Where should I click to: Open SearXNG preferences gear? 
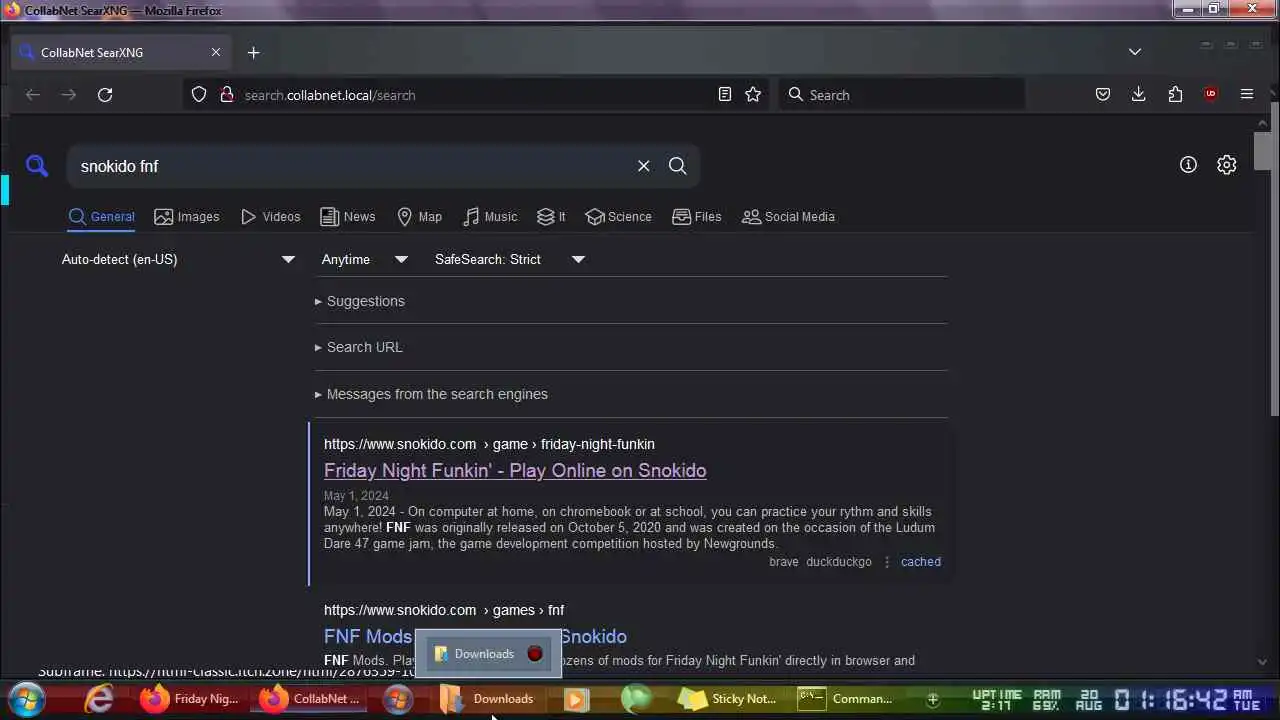click(1227, 165)
